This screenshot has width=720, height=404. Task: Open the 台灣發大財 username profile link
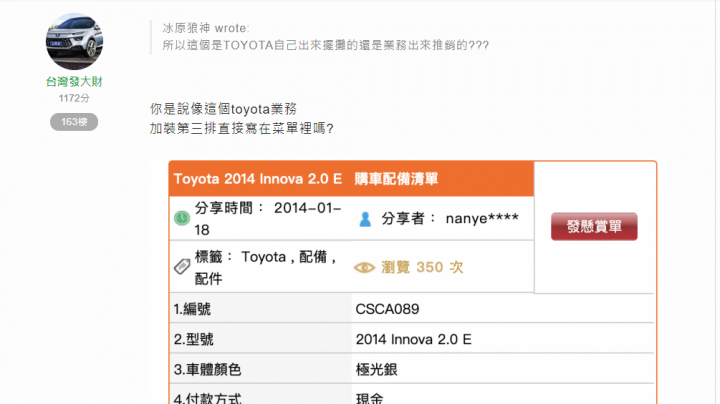tap(74, 82)
